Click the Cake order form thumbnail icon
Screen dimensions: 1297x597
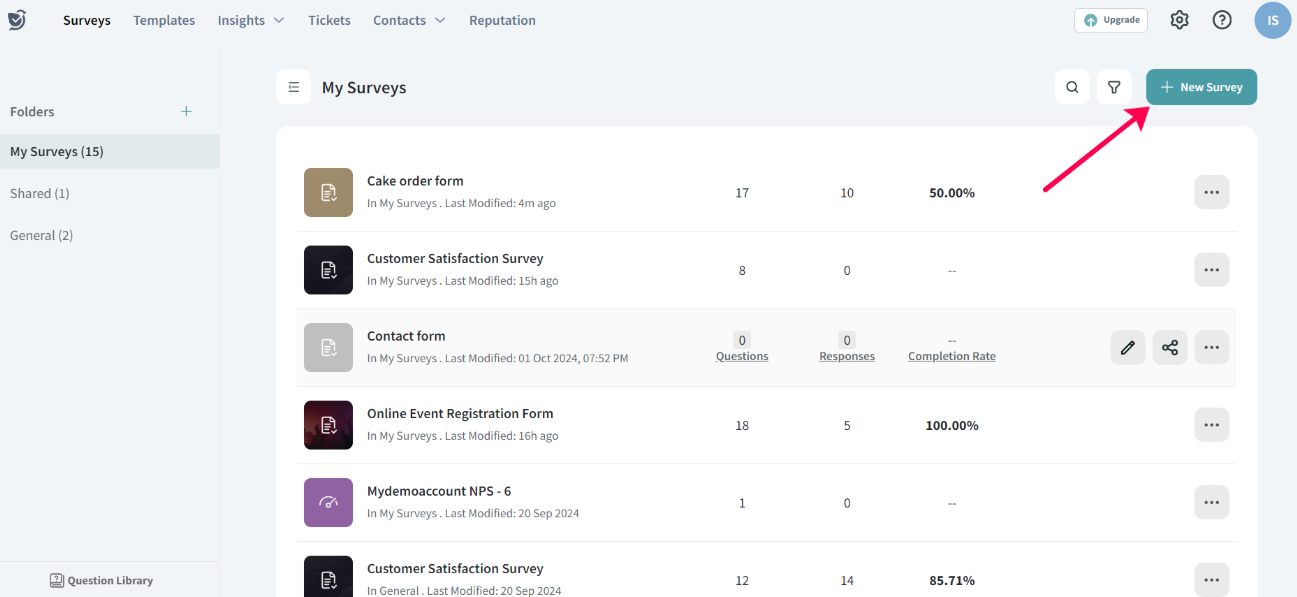tap(328, 192)
